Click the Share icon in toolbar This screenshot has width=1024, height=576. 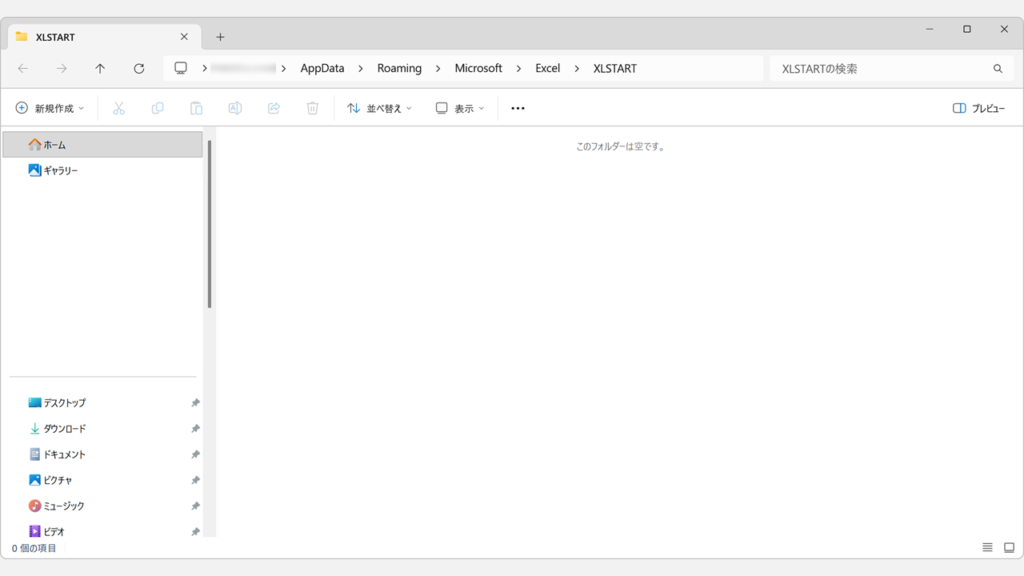click(x=273, y=108)
